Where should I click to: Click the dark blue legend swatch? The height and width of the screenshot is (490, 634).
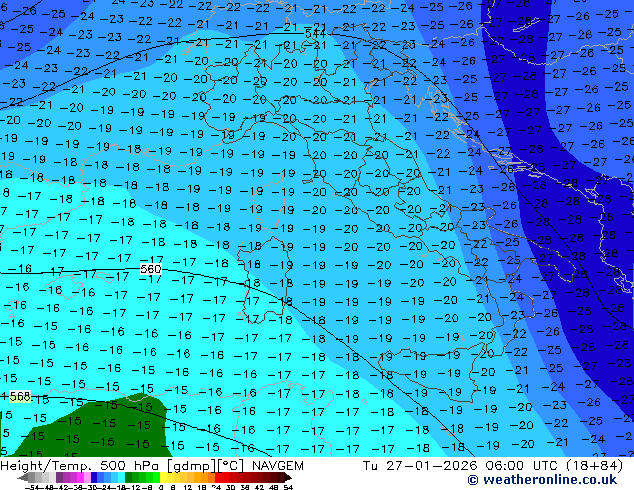tap(94, 477)
